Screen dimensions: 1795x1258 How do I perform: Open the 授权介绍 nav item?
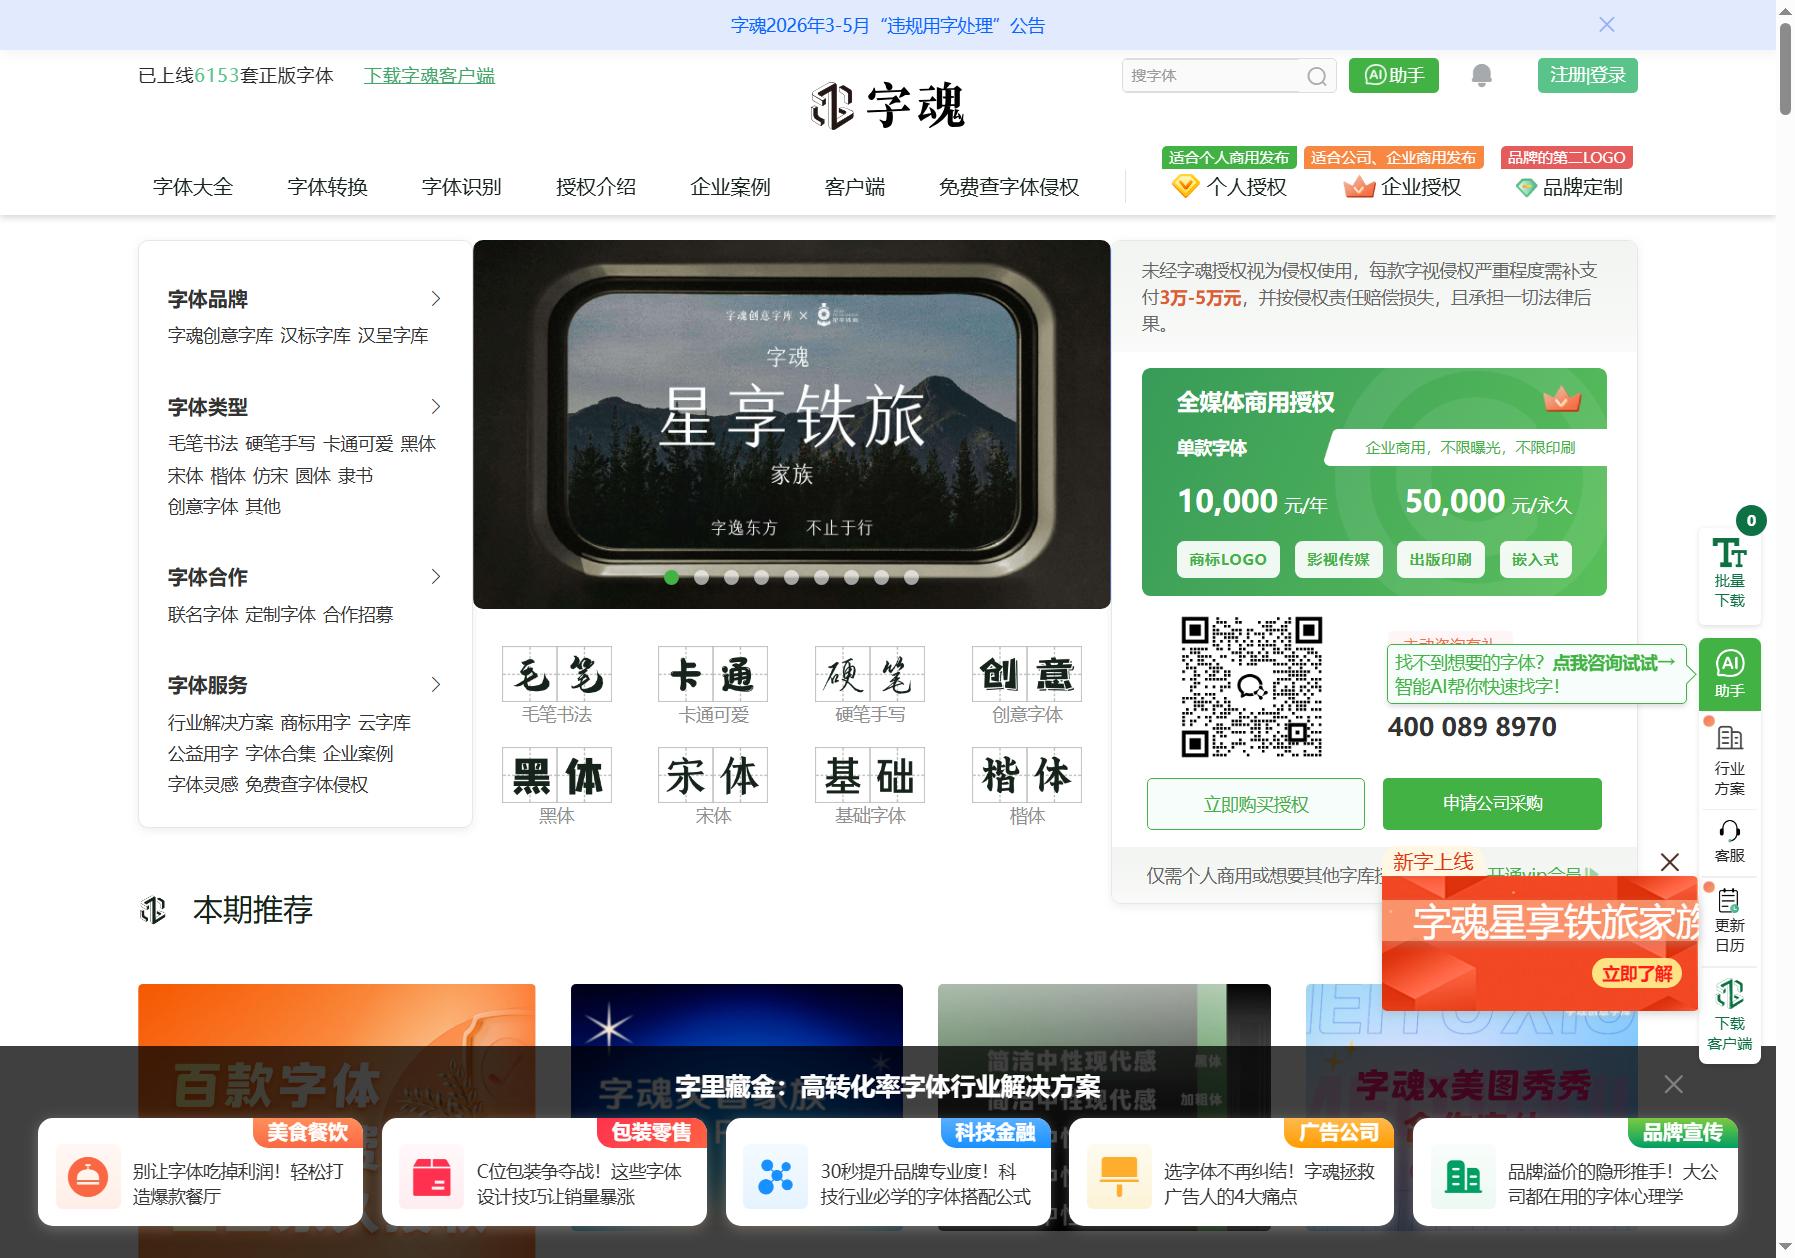coord(596,187)
